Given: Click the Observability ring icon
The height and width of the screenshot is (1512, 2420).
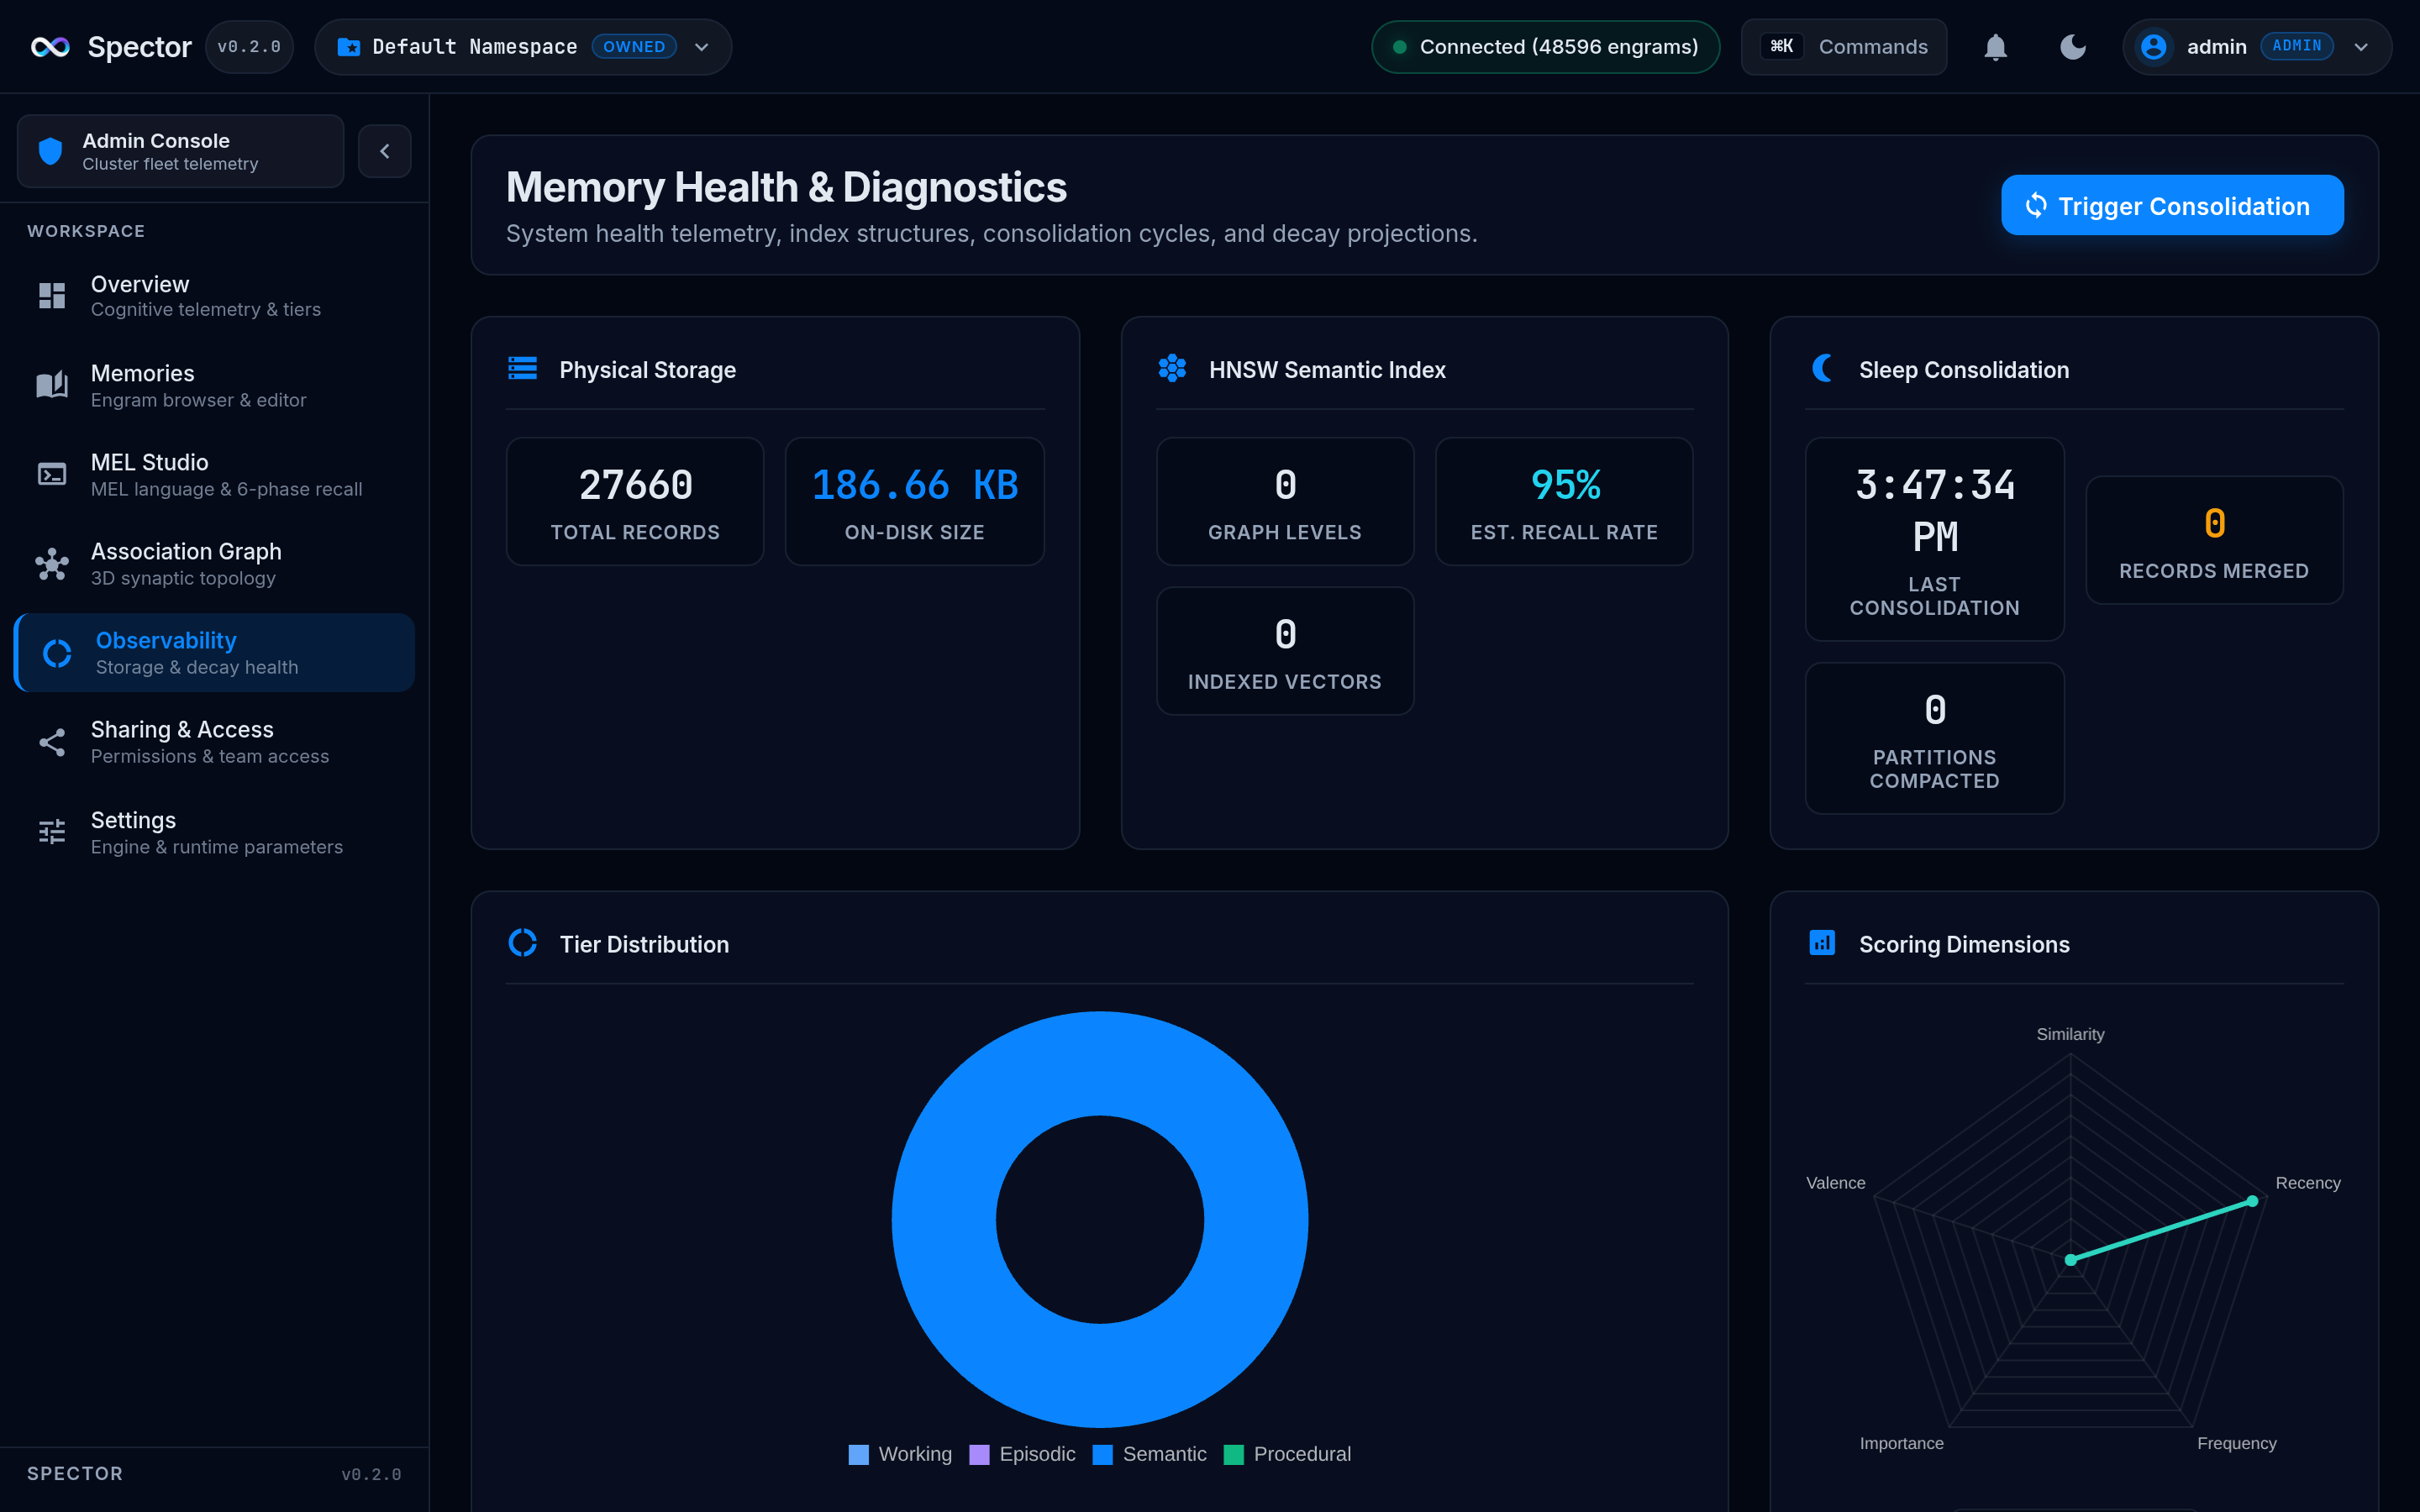Looking at the screenshot, I should point(57,653).
